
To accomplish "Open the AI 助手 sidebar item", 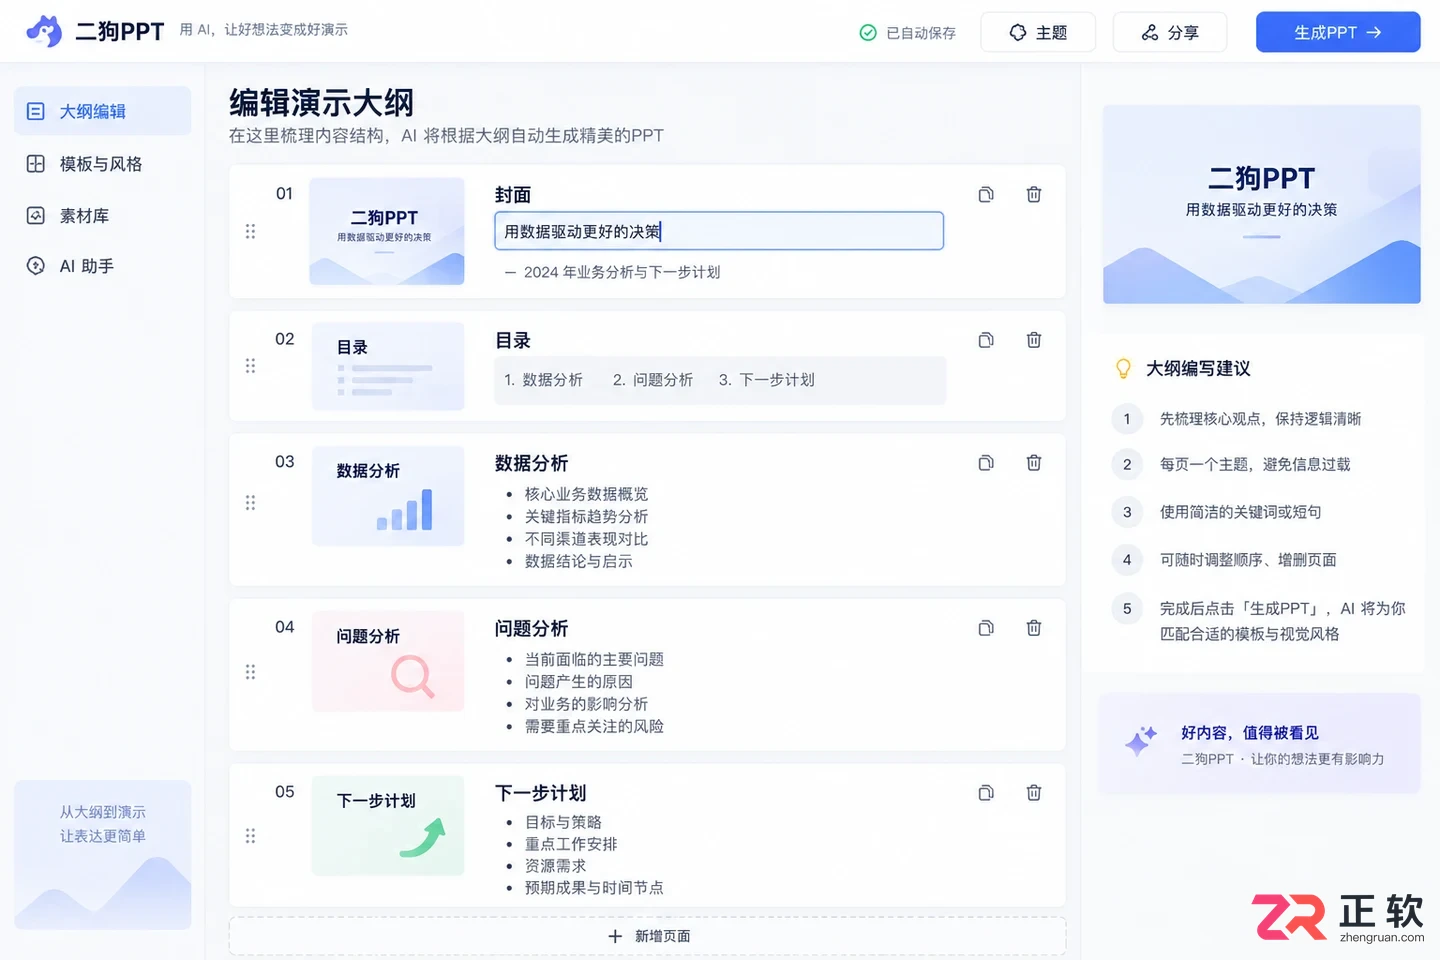I will click(x=102, y=266).
